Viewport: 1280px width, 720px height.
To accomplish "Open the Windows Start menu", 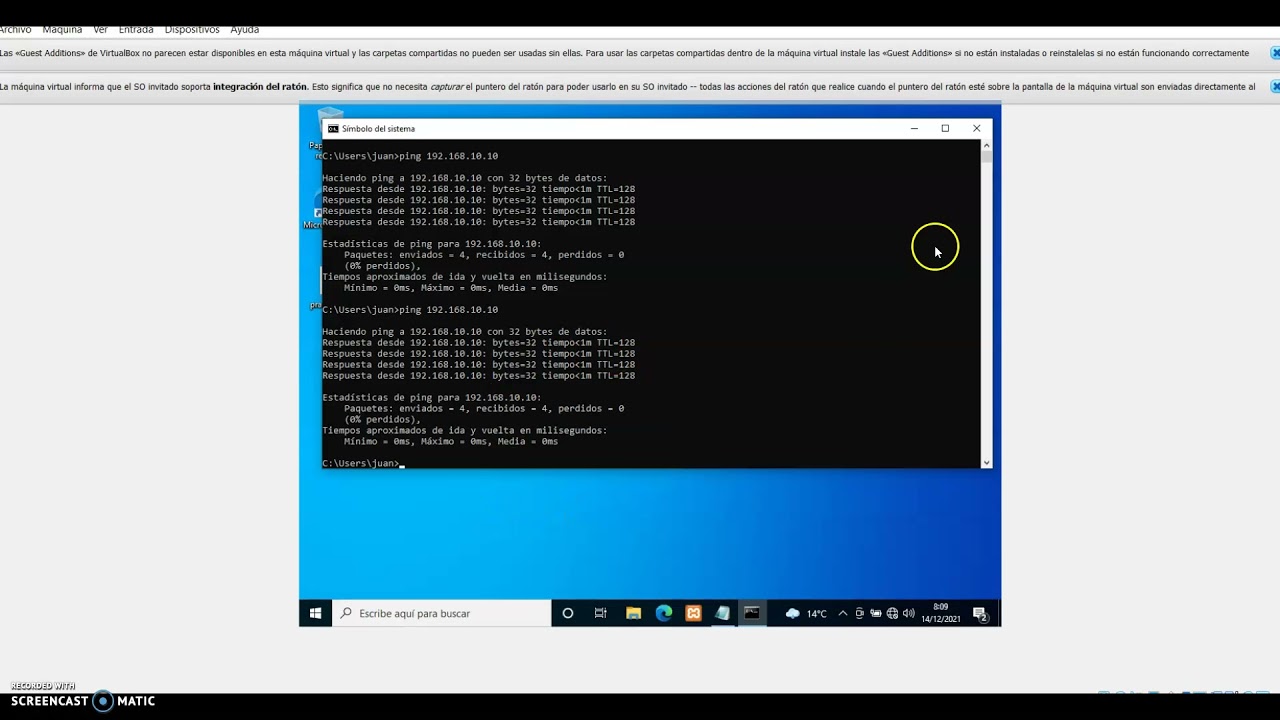I will click(315, 613).
